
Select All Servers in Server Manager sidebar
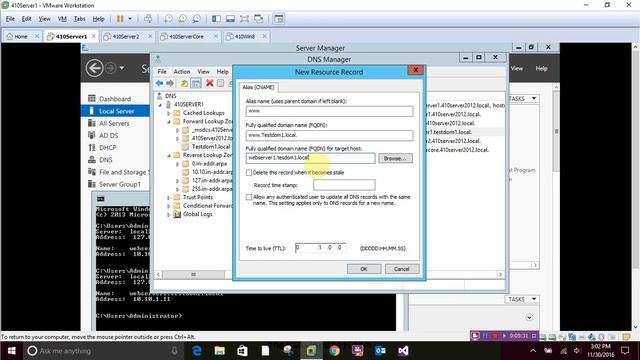pos(114,123)
